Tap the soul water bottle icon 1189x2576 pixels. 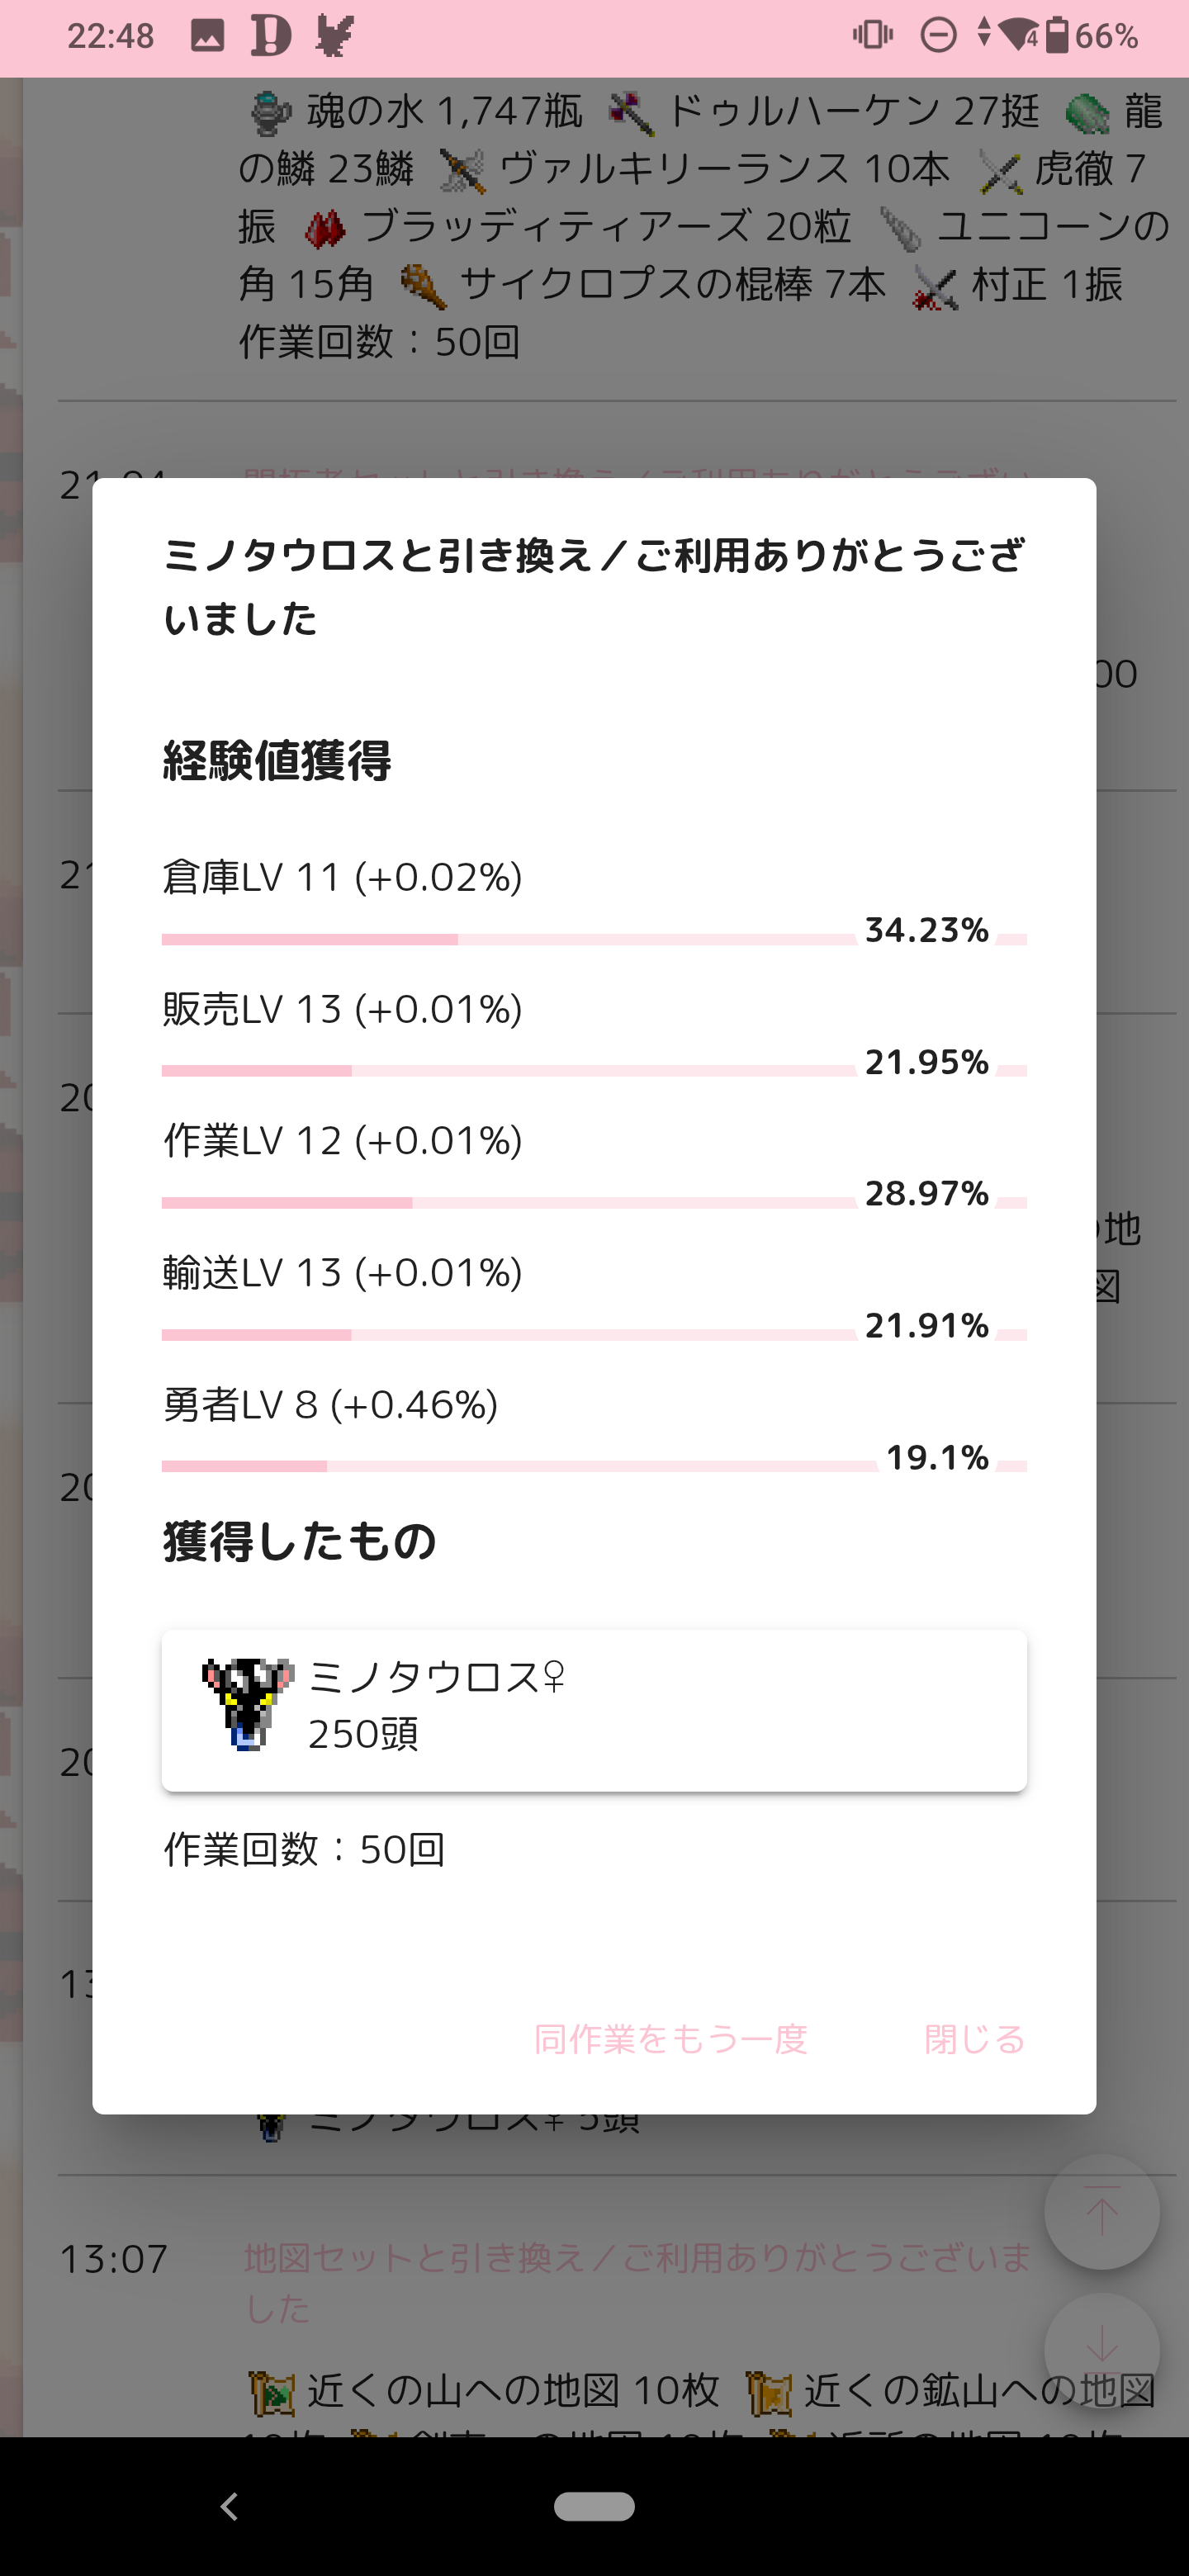(270, 112)
